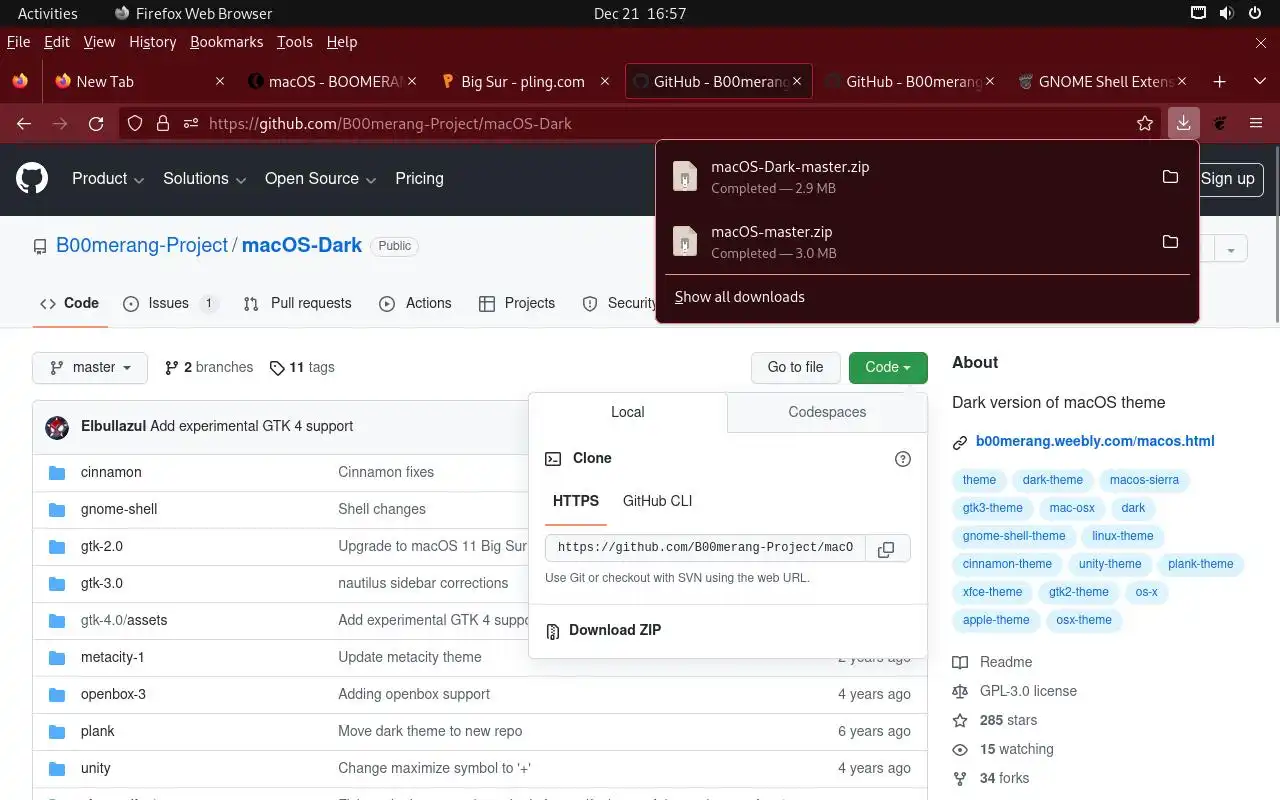Open system volume indicator in top bar

coord(1227,13)
